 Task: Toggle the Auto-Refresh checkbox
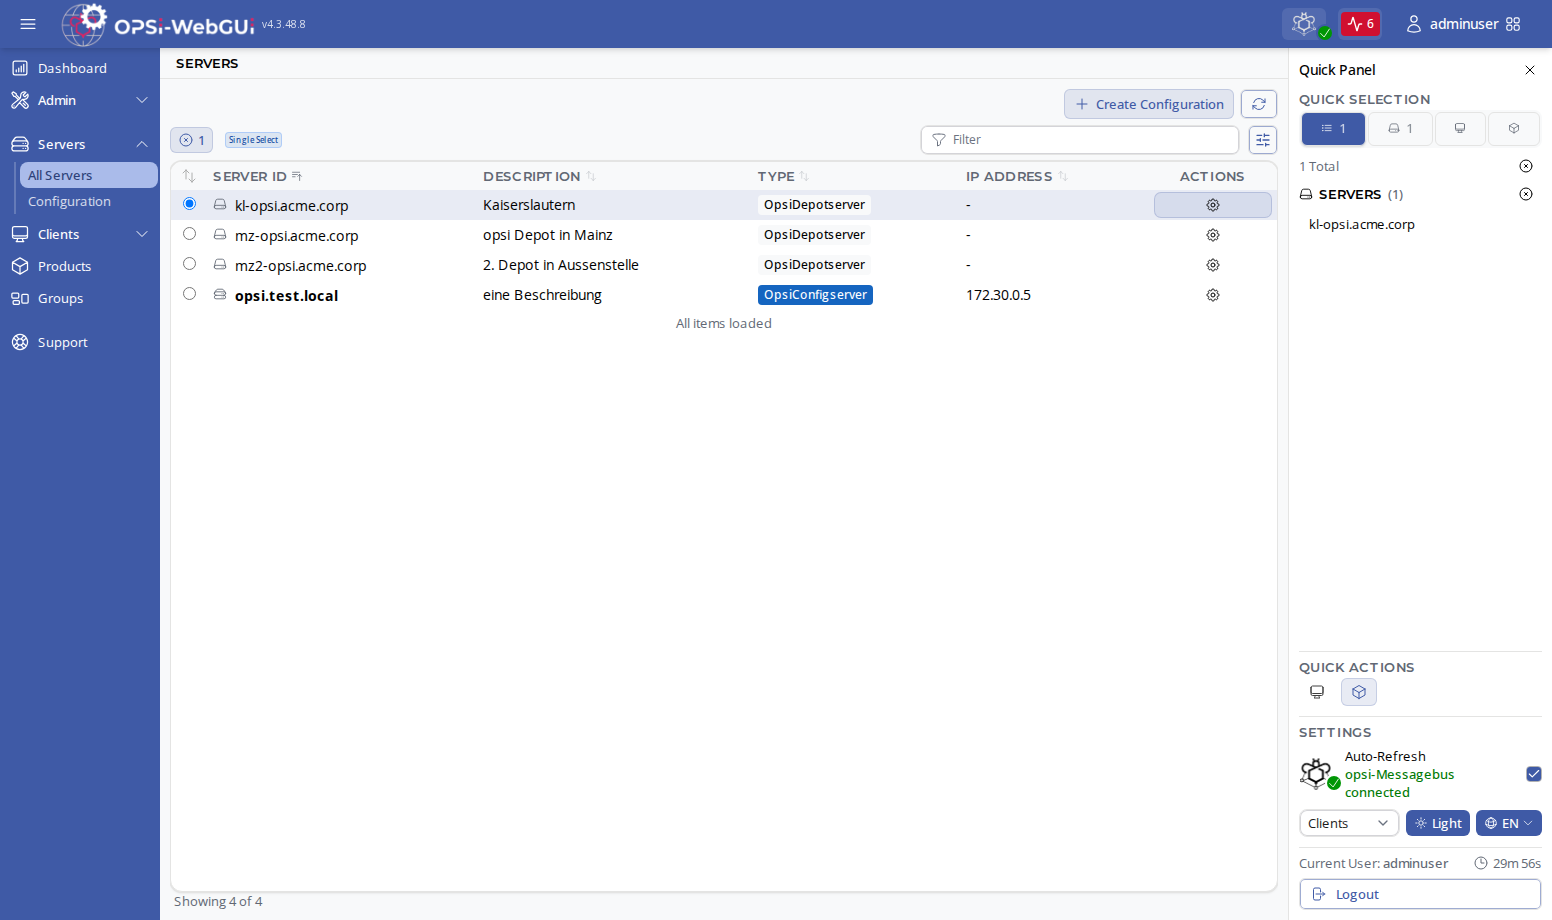coord(1534,774)
